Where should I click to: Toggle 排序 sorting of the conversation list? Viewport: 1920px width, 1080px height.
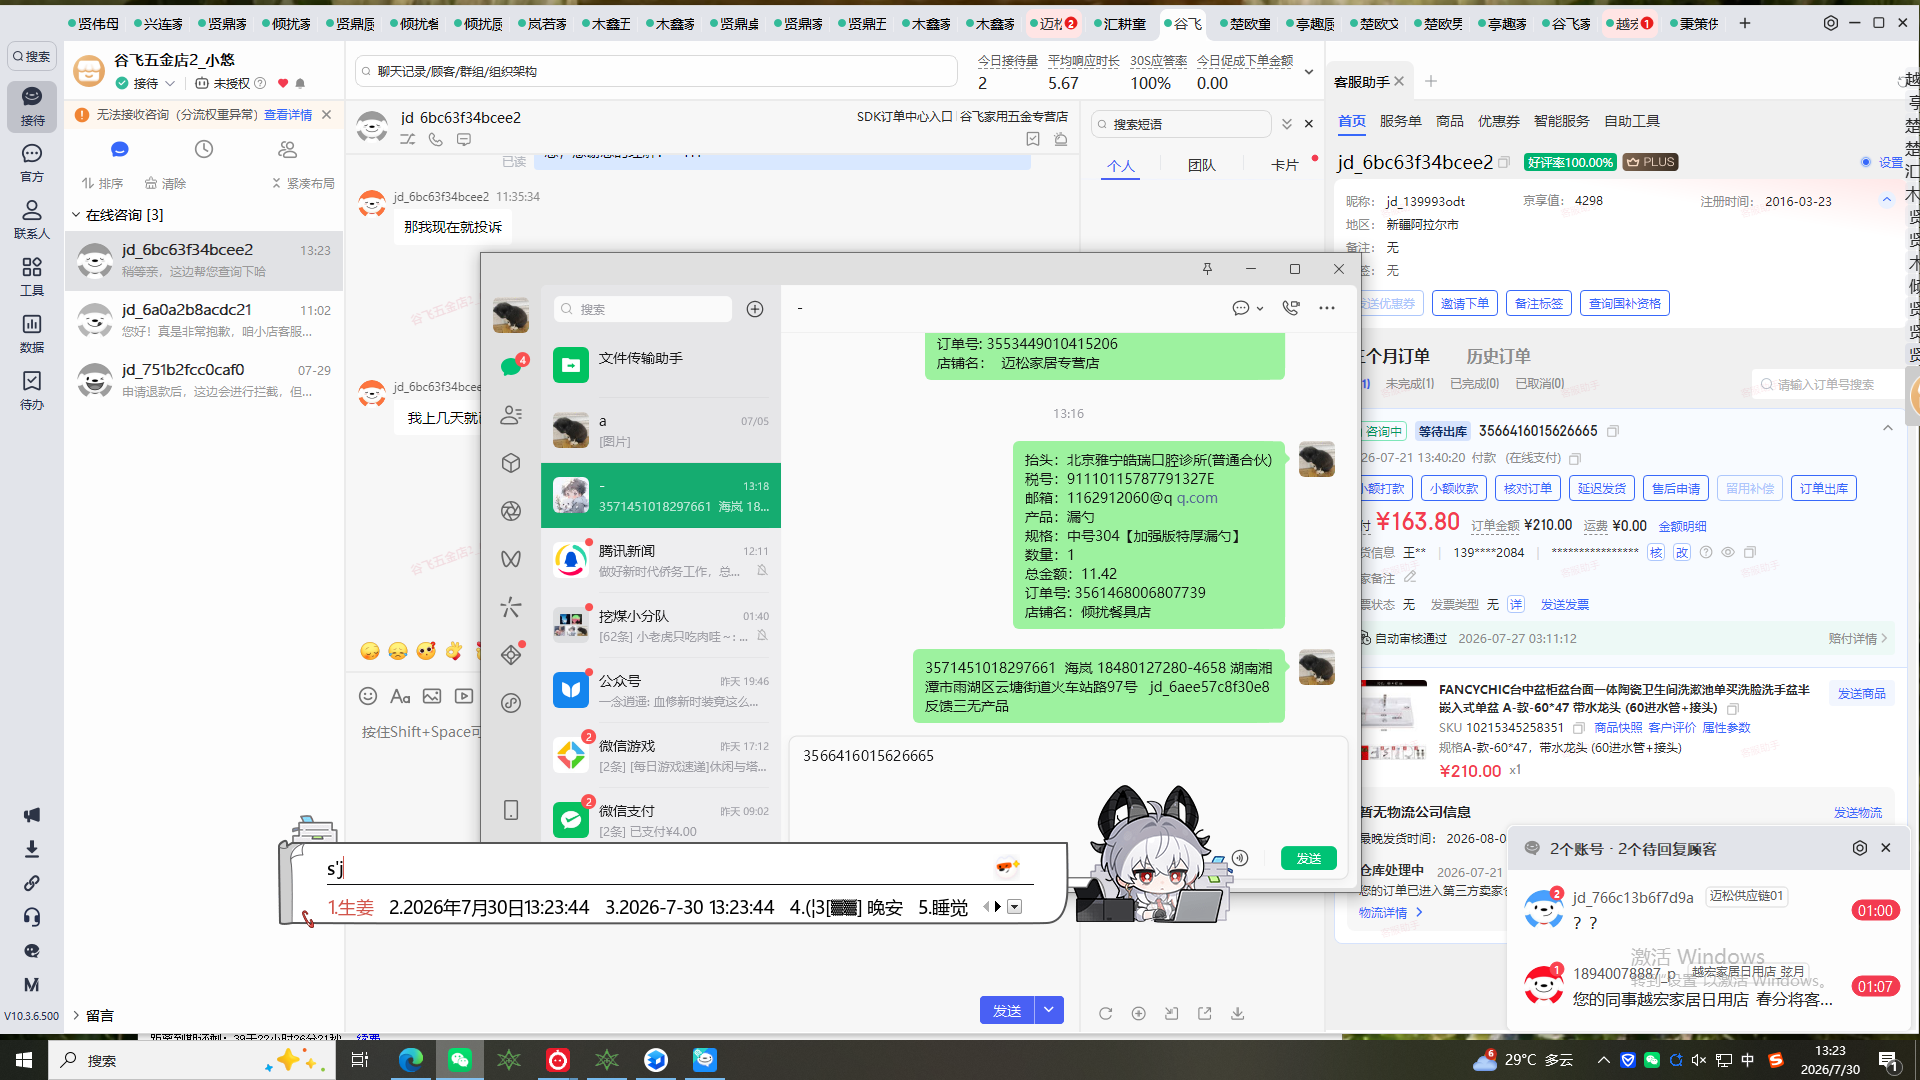[102, 183]
